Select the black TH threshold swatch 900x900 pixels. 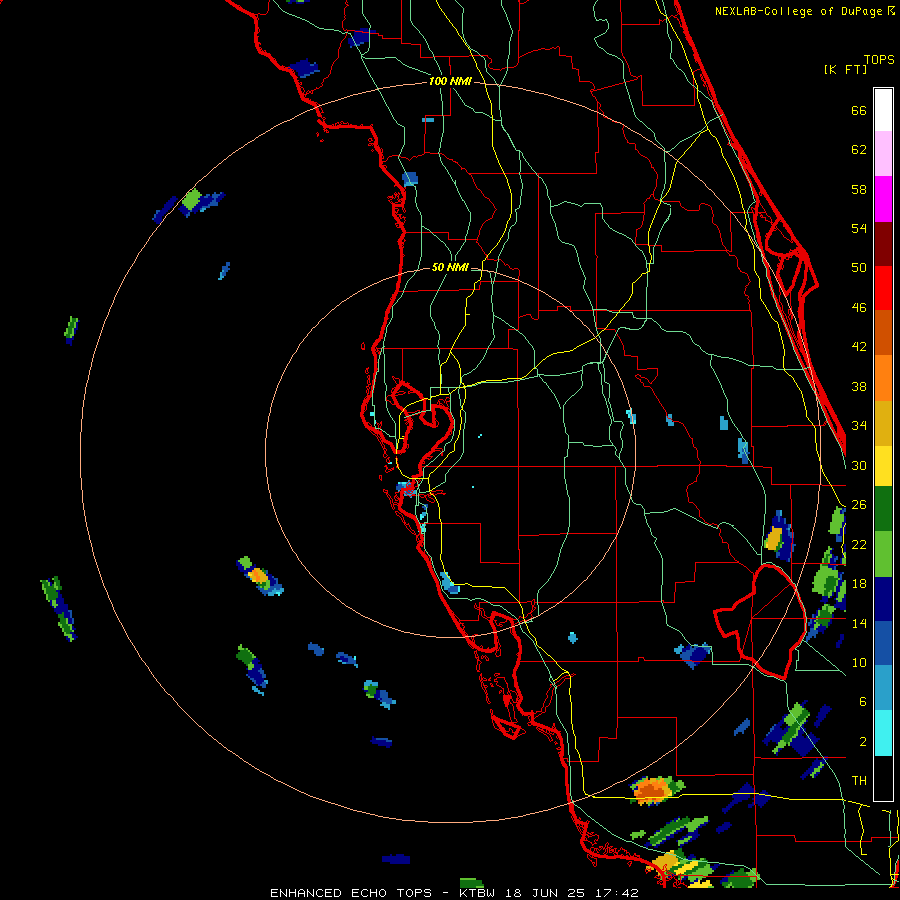[883, 778]
